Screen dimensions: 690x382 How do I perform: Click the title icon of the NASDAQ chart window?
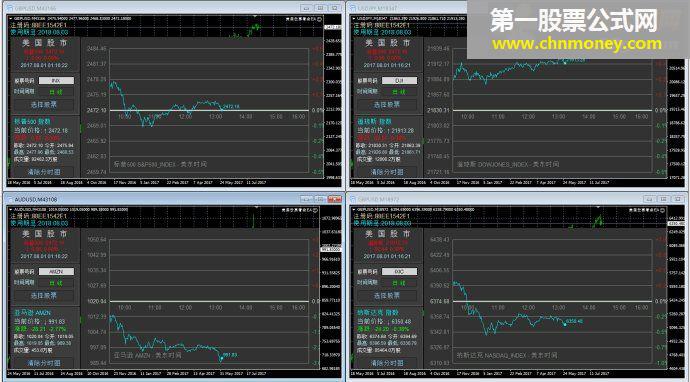click(352, 199)
